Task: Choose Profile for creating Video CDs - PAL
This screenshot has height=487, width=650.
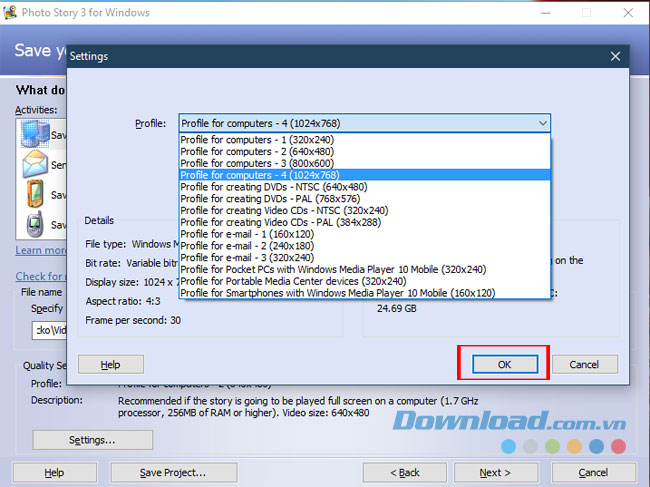Action: coord(280,223)
